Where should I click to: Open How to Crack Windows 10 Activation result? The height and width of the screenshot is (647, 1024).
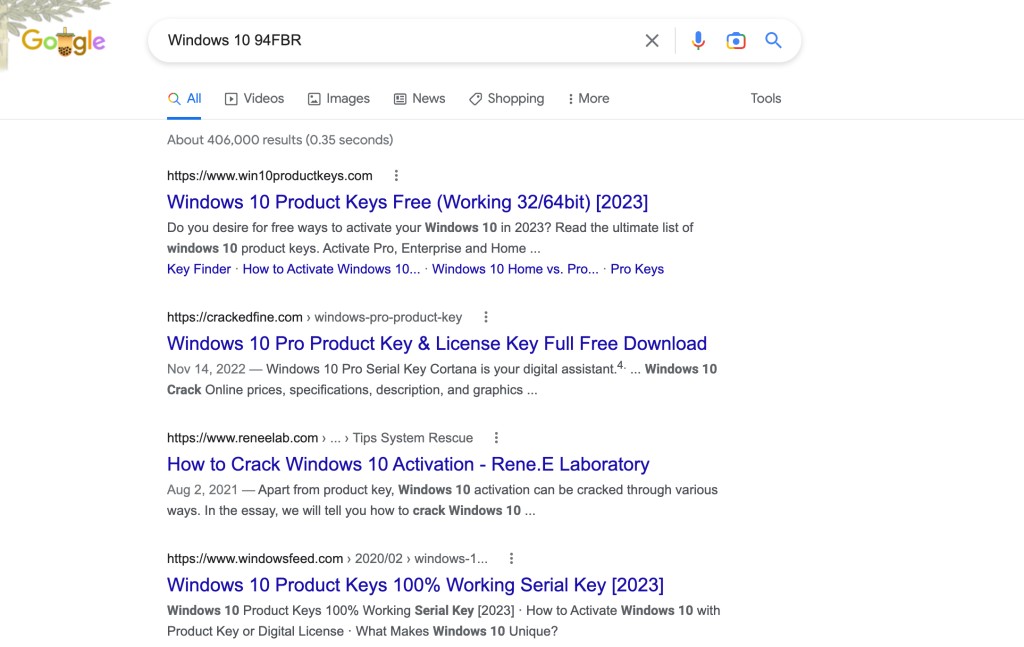click(408, 464)
